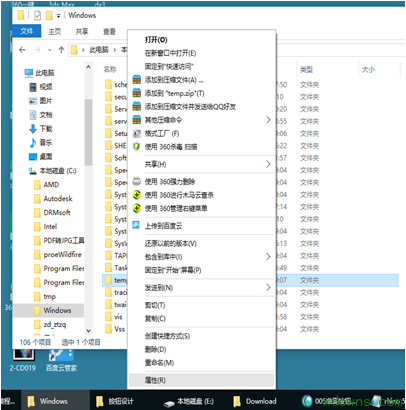406x410 pixels.
Task: Choose 属性(R) in context menu
Action: 202,380
